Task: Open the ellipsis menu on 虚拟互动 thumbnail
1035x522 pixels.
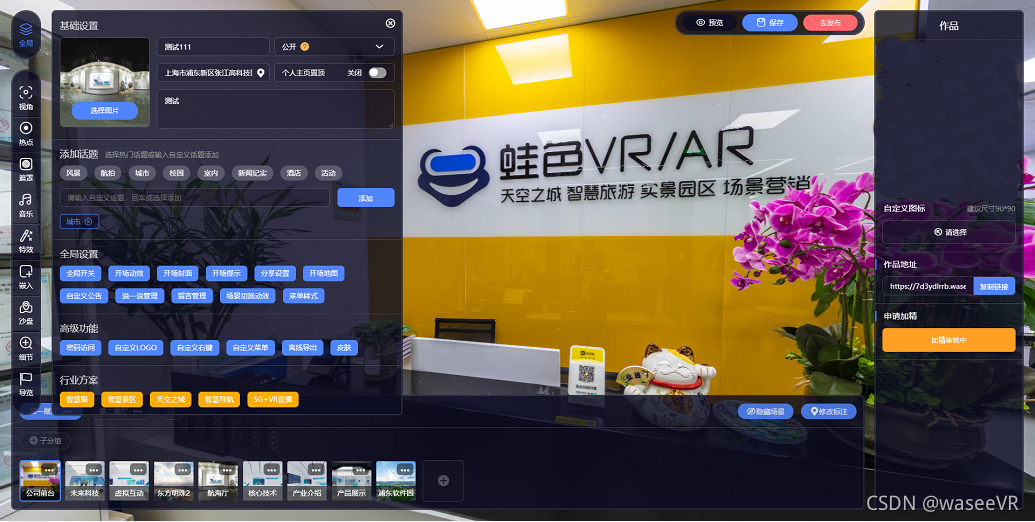Action: (138, 469)
